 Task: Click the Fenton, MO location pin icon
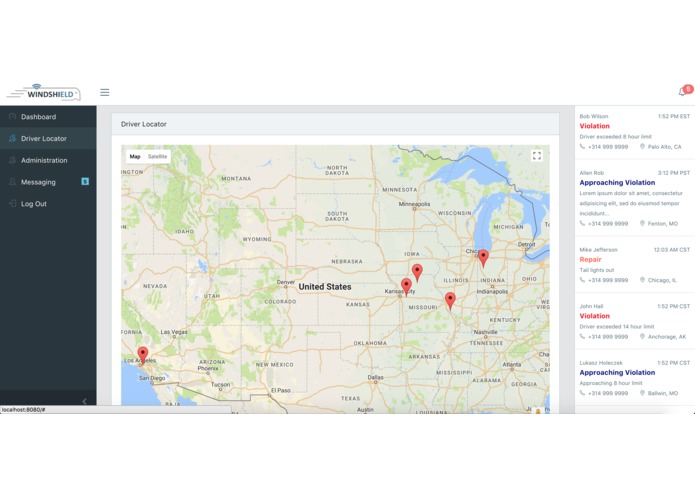[642, 223]
